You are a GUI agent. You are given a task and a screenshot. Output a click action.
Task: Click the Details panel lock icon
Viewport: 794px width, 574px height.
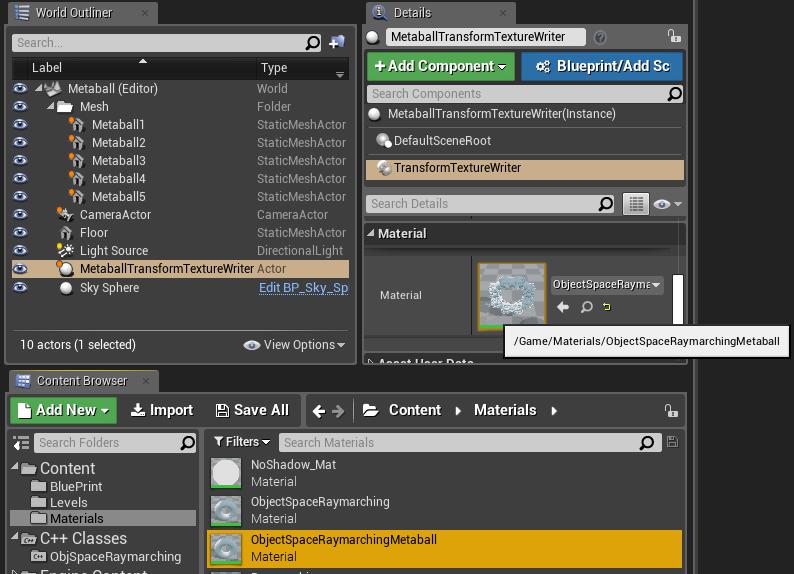tap(673, 36)
